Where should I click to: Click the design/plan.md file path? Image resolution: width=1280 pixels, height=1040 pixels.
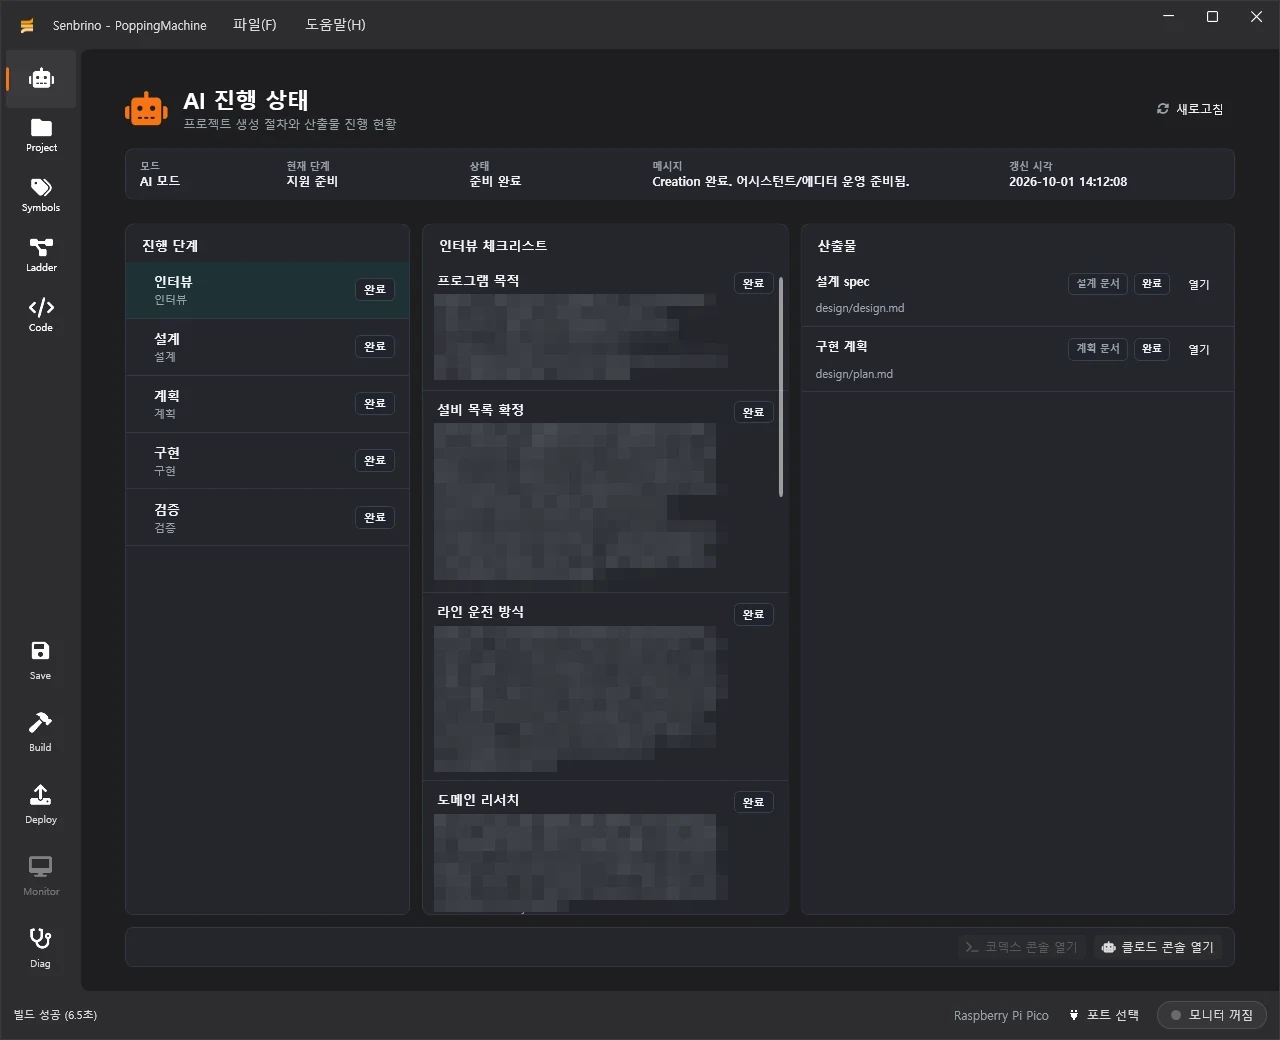coord(854,374)
